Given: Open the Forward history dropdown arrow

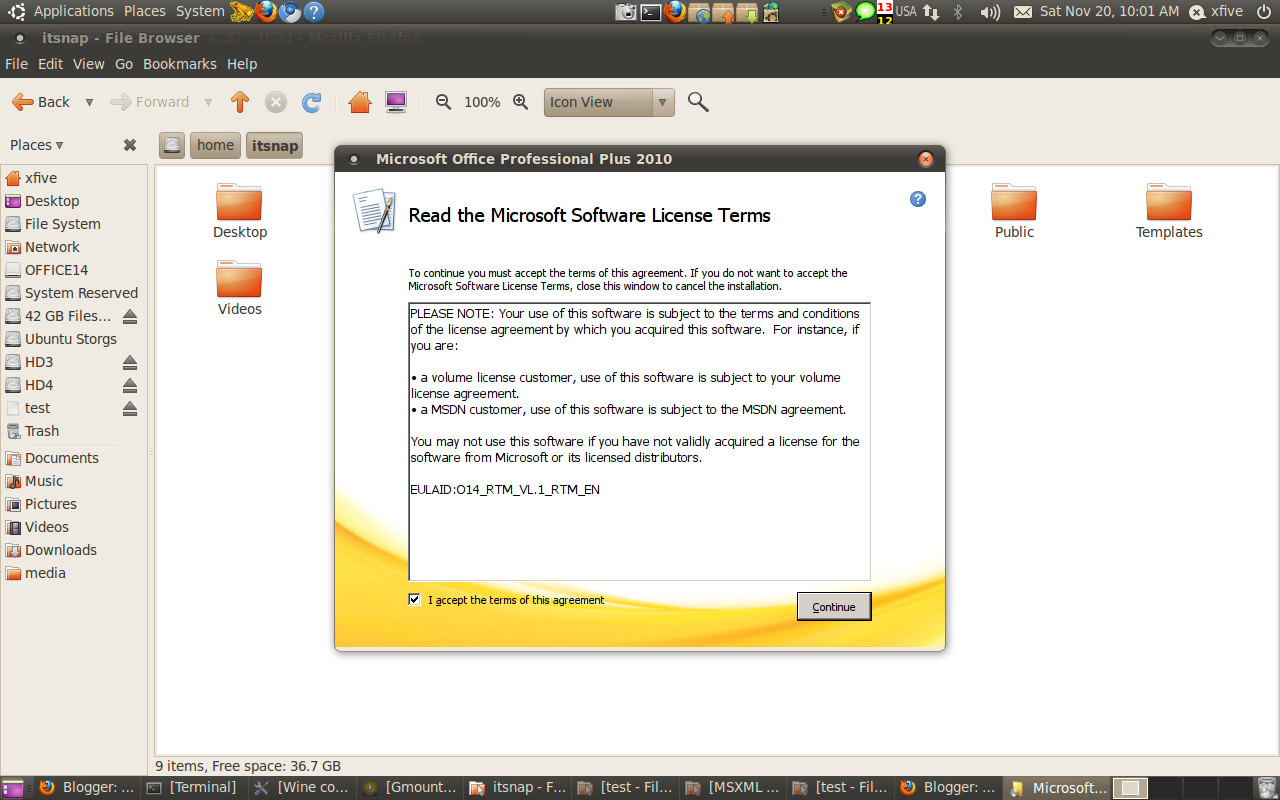Looking at the screenshot, I should pyautogui.click(x=208, y=102).
